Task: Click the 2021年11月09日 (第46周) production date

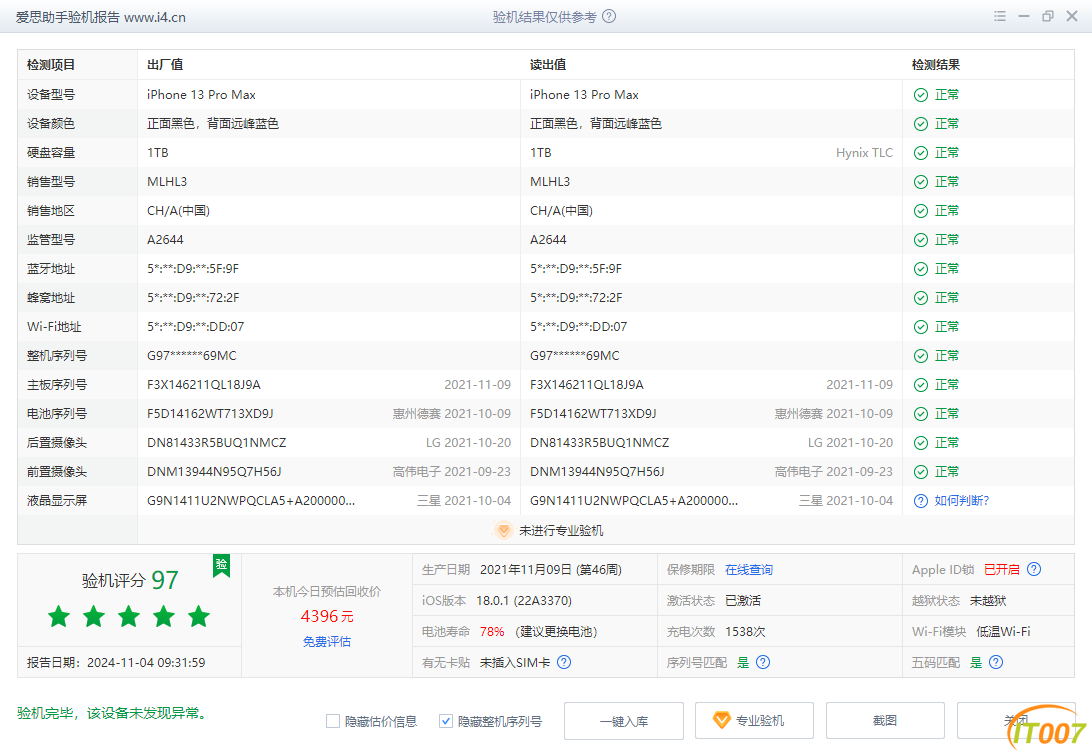Action: point(551,569)
